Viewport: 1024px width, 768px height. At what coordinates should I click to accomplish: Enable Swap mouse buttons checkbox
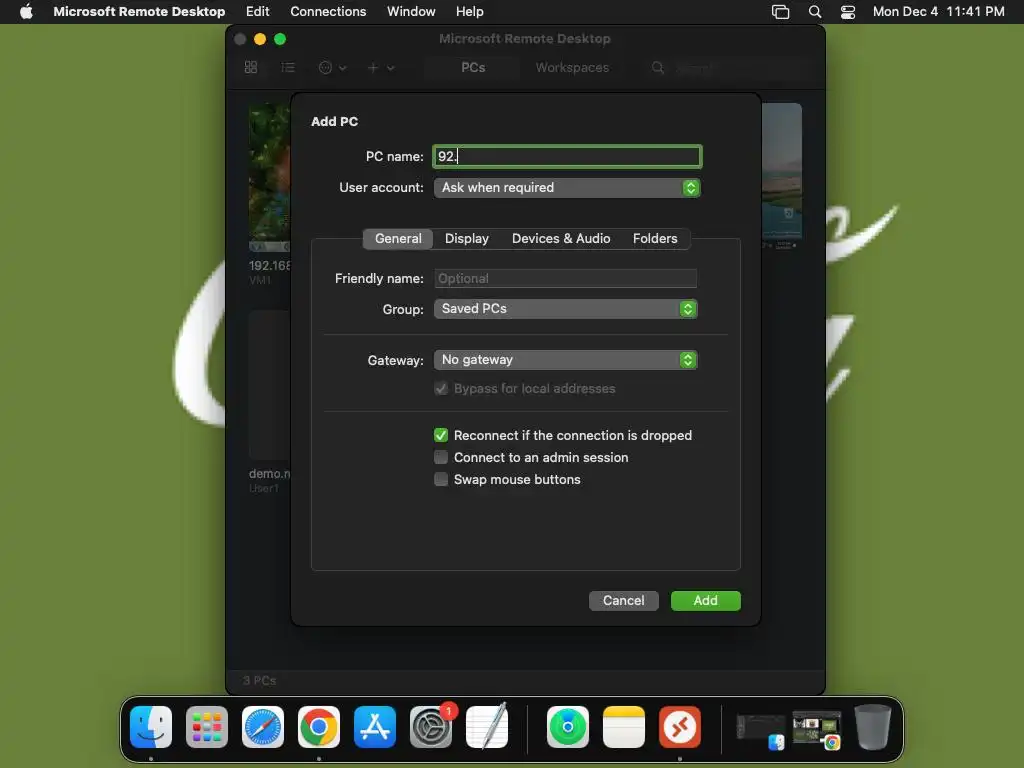click(441, 479)
